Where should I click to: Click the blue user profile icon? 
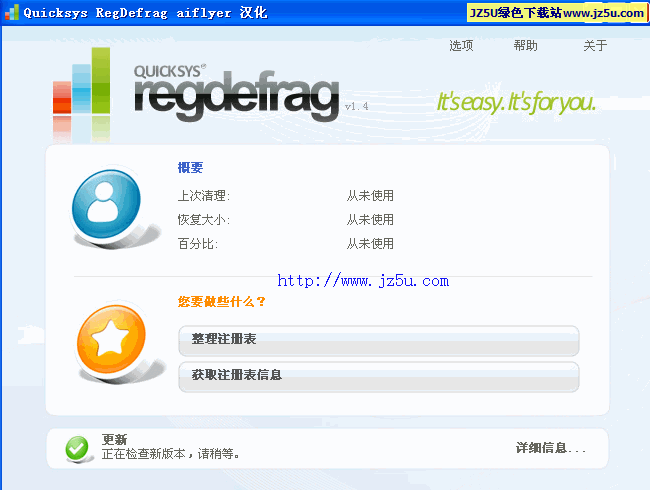[x=107, y=204]
